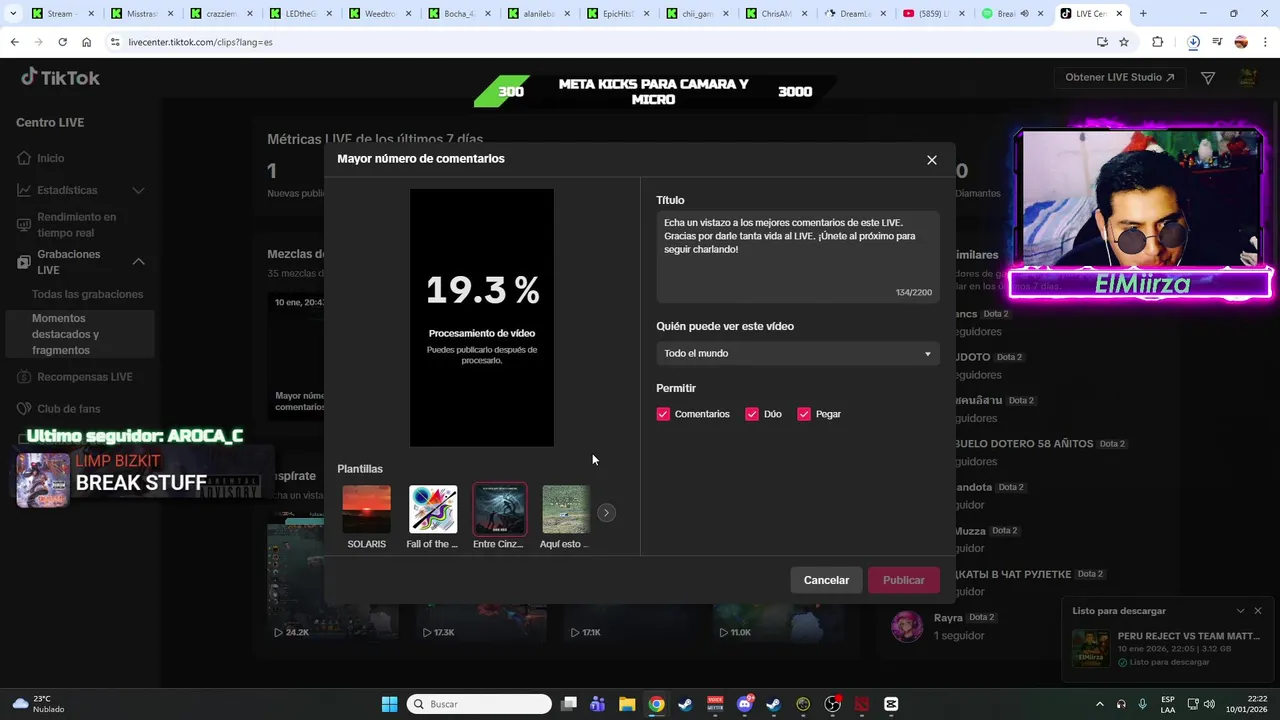The height and width of the screenshot is (720, 1280).
Task: Open Todas las grabaciones
Action: coord(87,294)
